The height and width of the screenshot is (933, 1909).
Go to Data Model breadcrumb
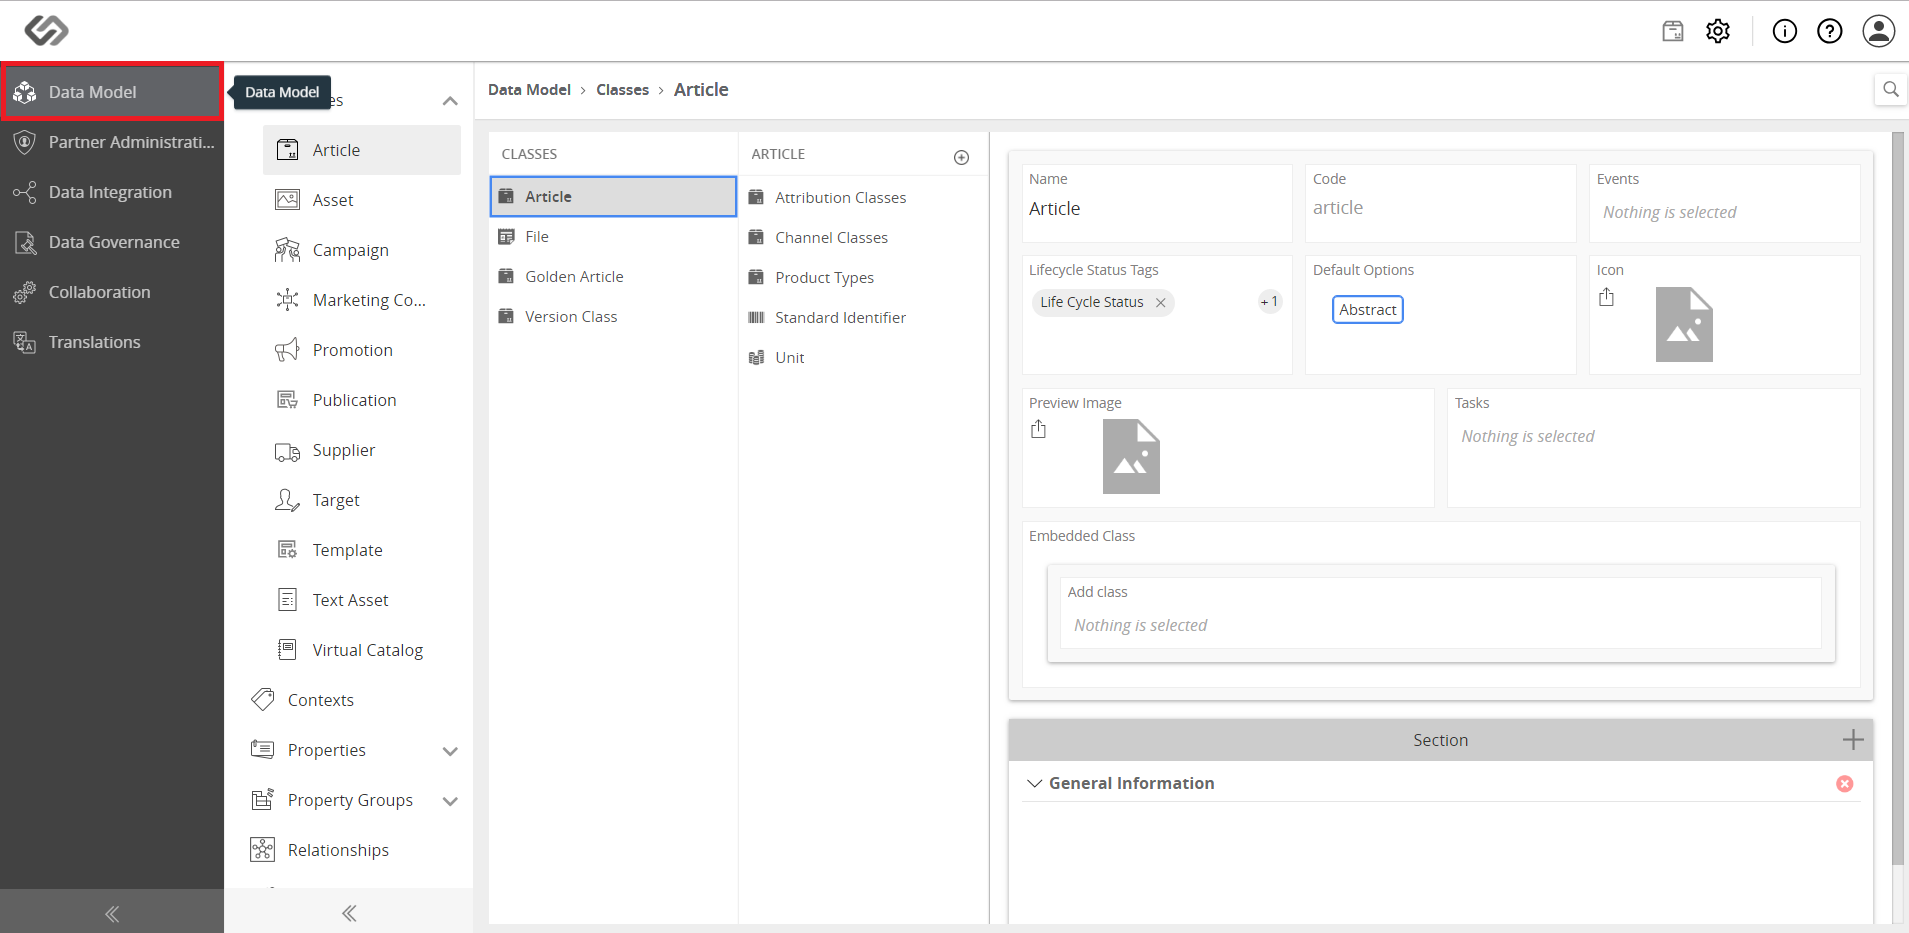click(x=529, y=90)
